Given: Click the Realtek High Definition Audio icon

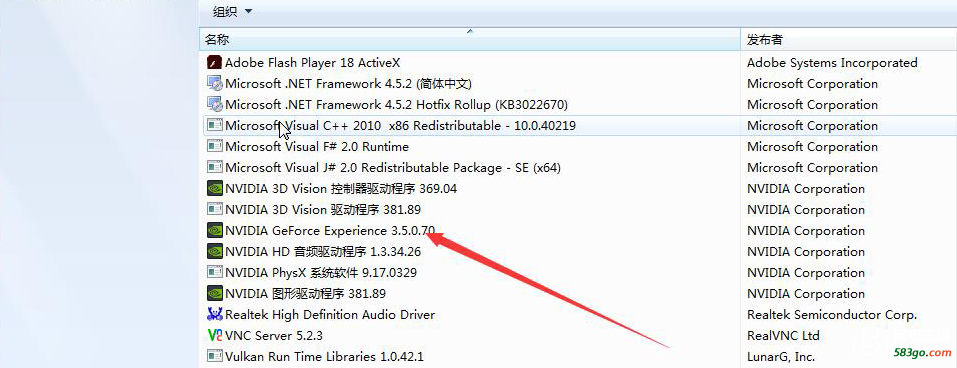Looking at the screenshot, I should [214, 314].
